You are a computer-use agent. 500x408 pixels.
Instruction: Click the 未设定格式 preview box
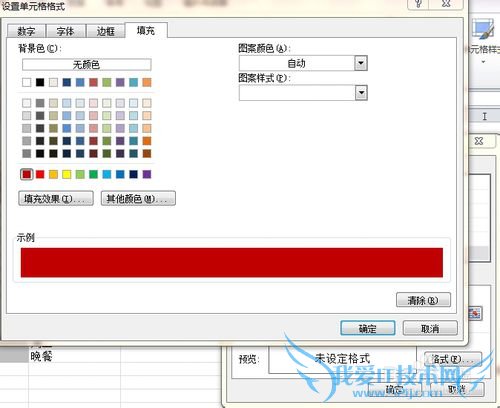342,359
